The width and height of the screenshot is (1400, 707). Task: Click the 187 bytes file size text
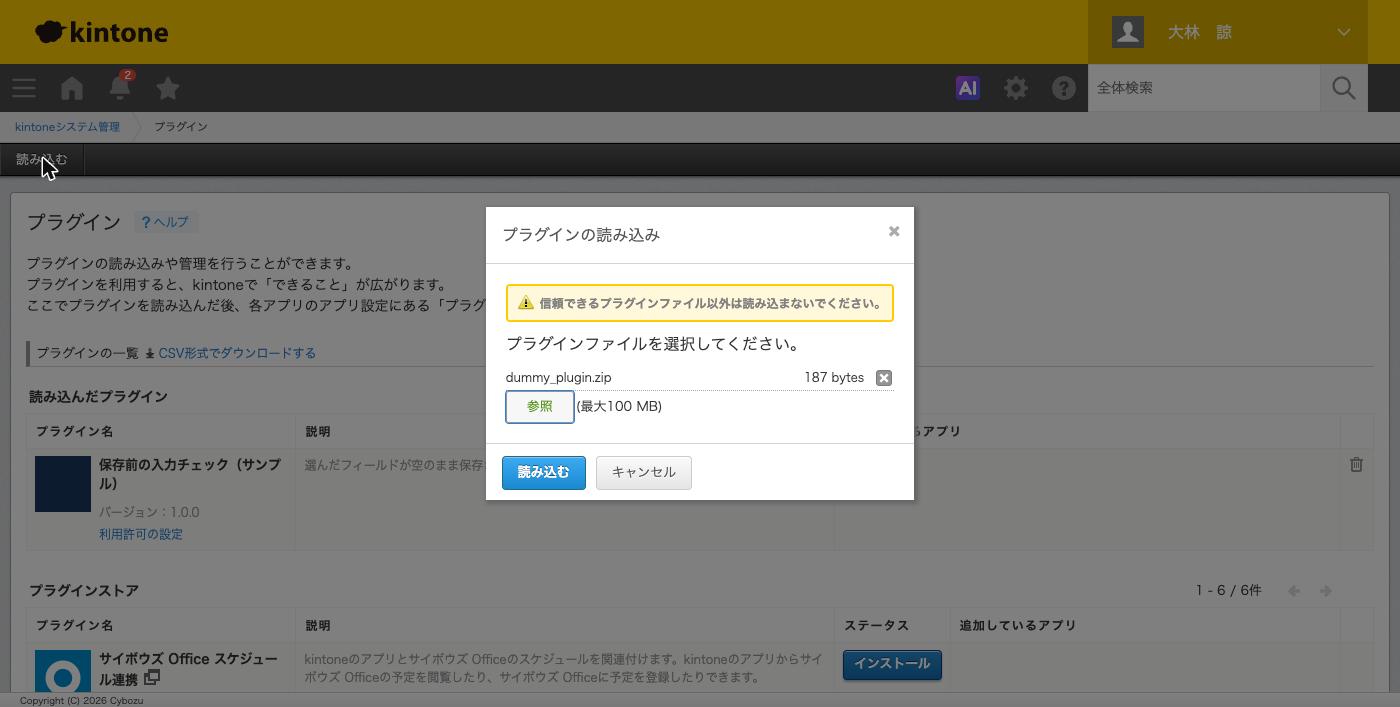[834, 378]
